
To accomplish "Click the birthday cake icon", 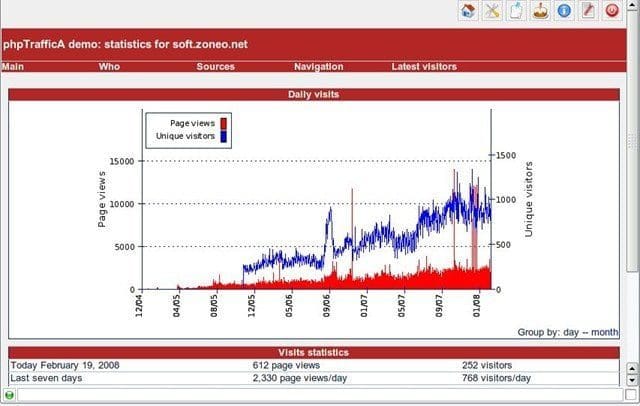I will [x=540, y=11].
